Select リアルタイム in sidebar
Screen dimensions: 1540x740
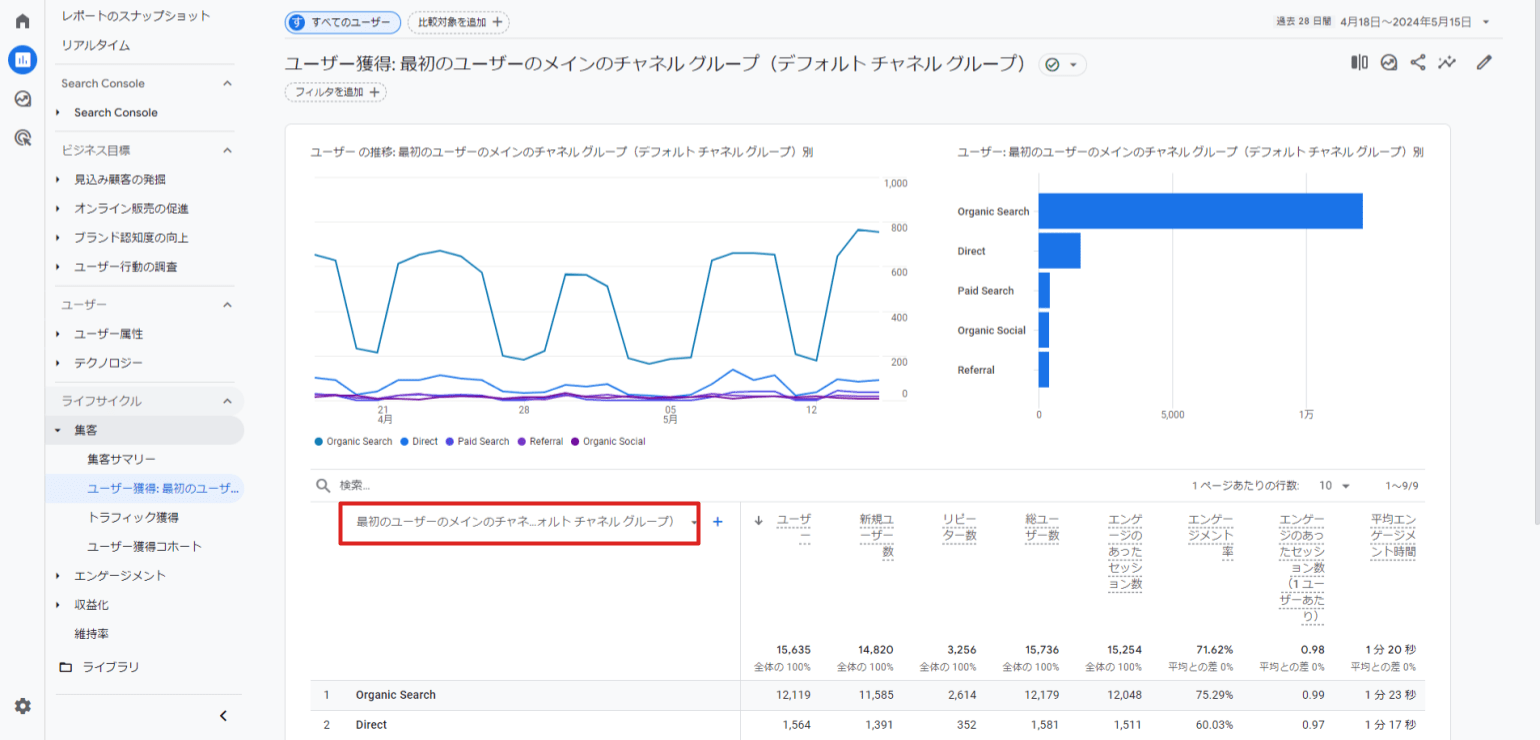click(96, 45)
